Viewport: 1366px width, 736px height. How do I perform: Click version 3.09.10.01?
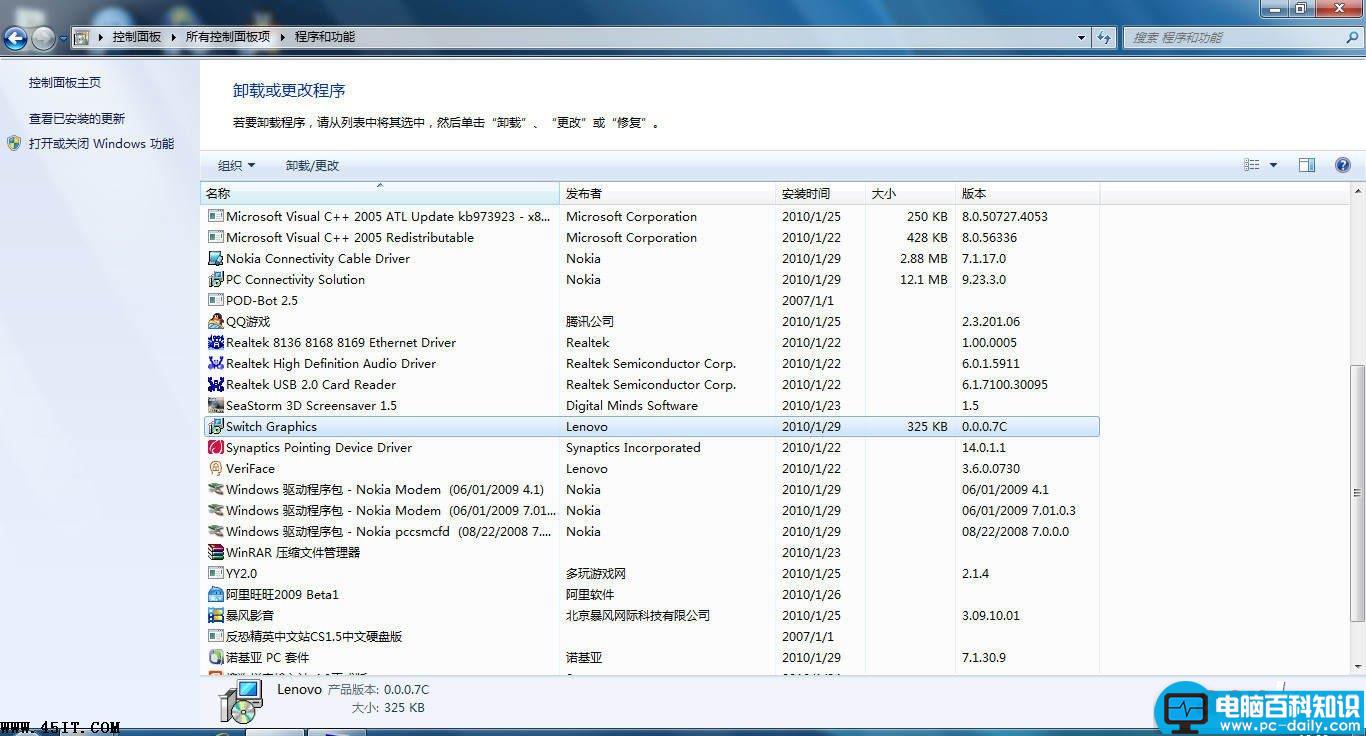pos(991,615)
